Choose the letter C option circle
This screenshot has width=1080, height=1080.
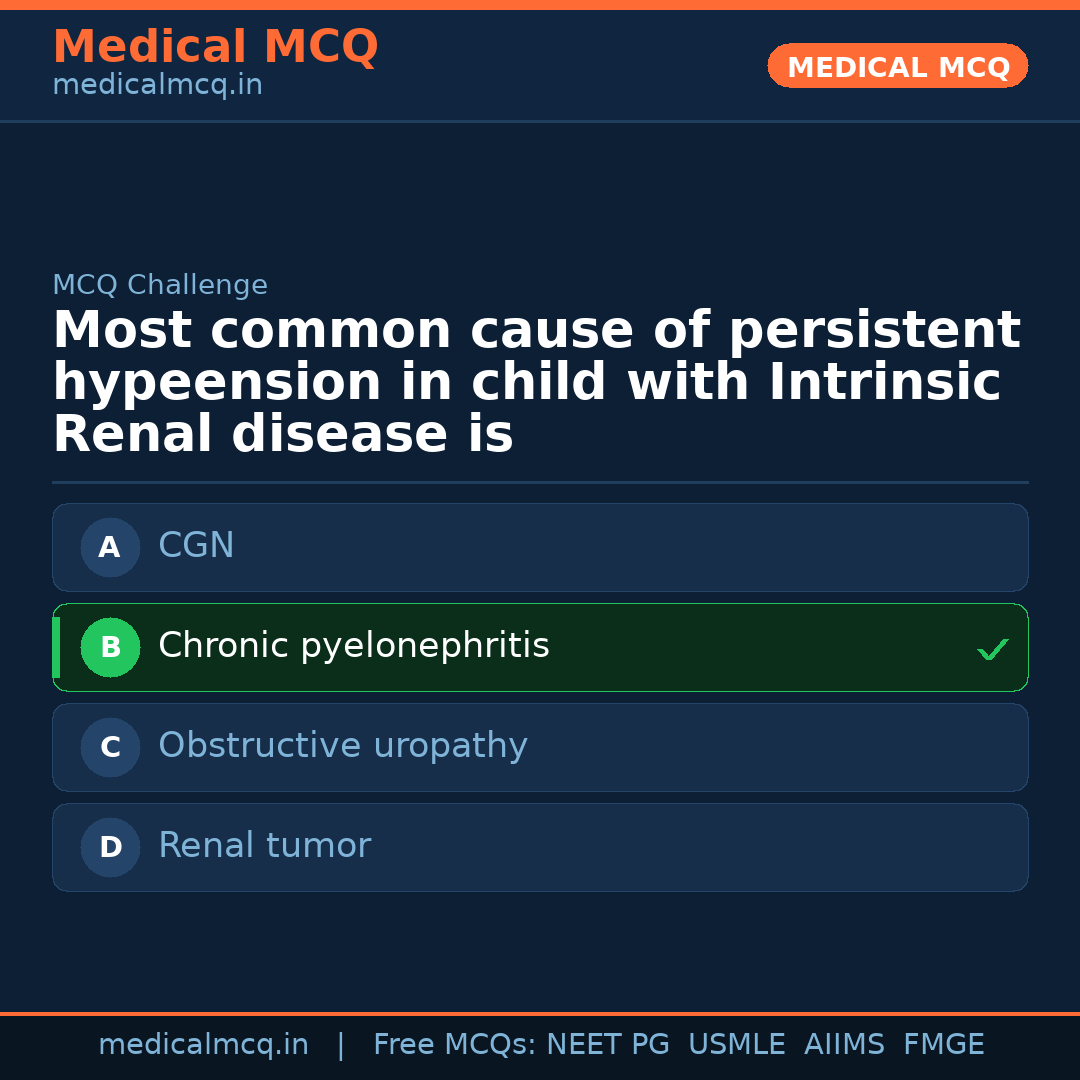pos(110,748)
